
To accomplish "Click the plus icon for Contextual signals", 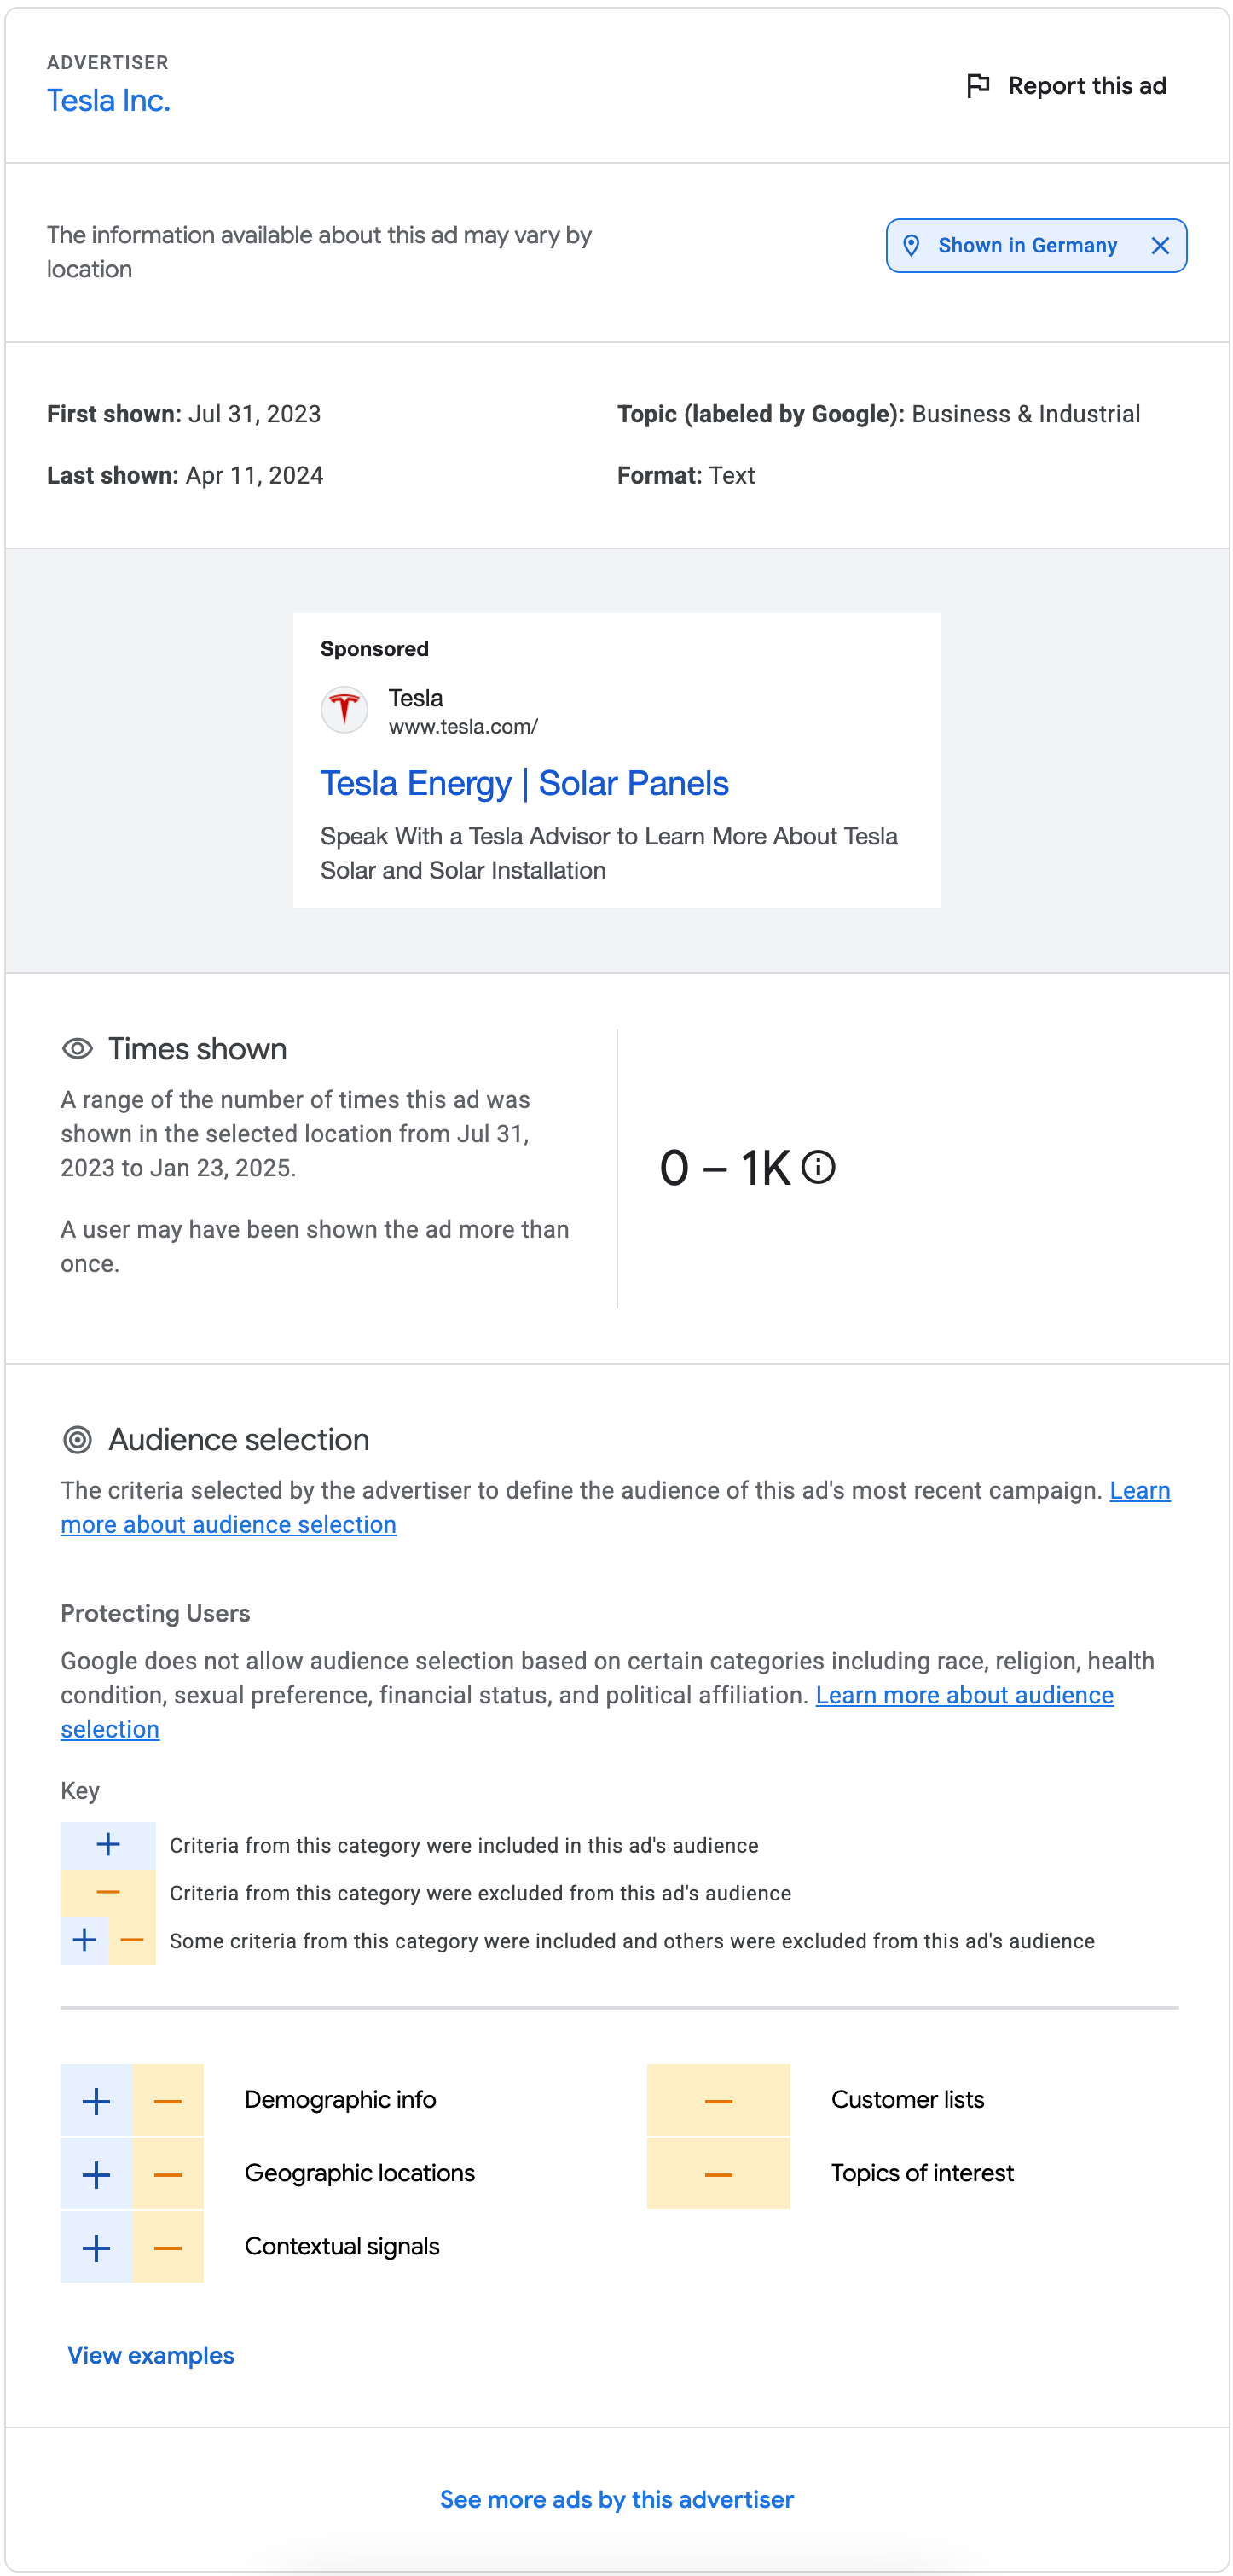I will tap(96, 2248).
